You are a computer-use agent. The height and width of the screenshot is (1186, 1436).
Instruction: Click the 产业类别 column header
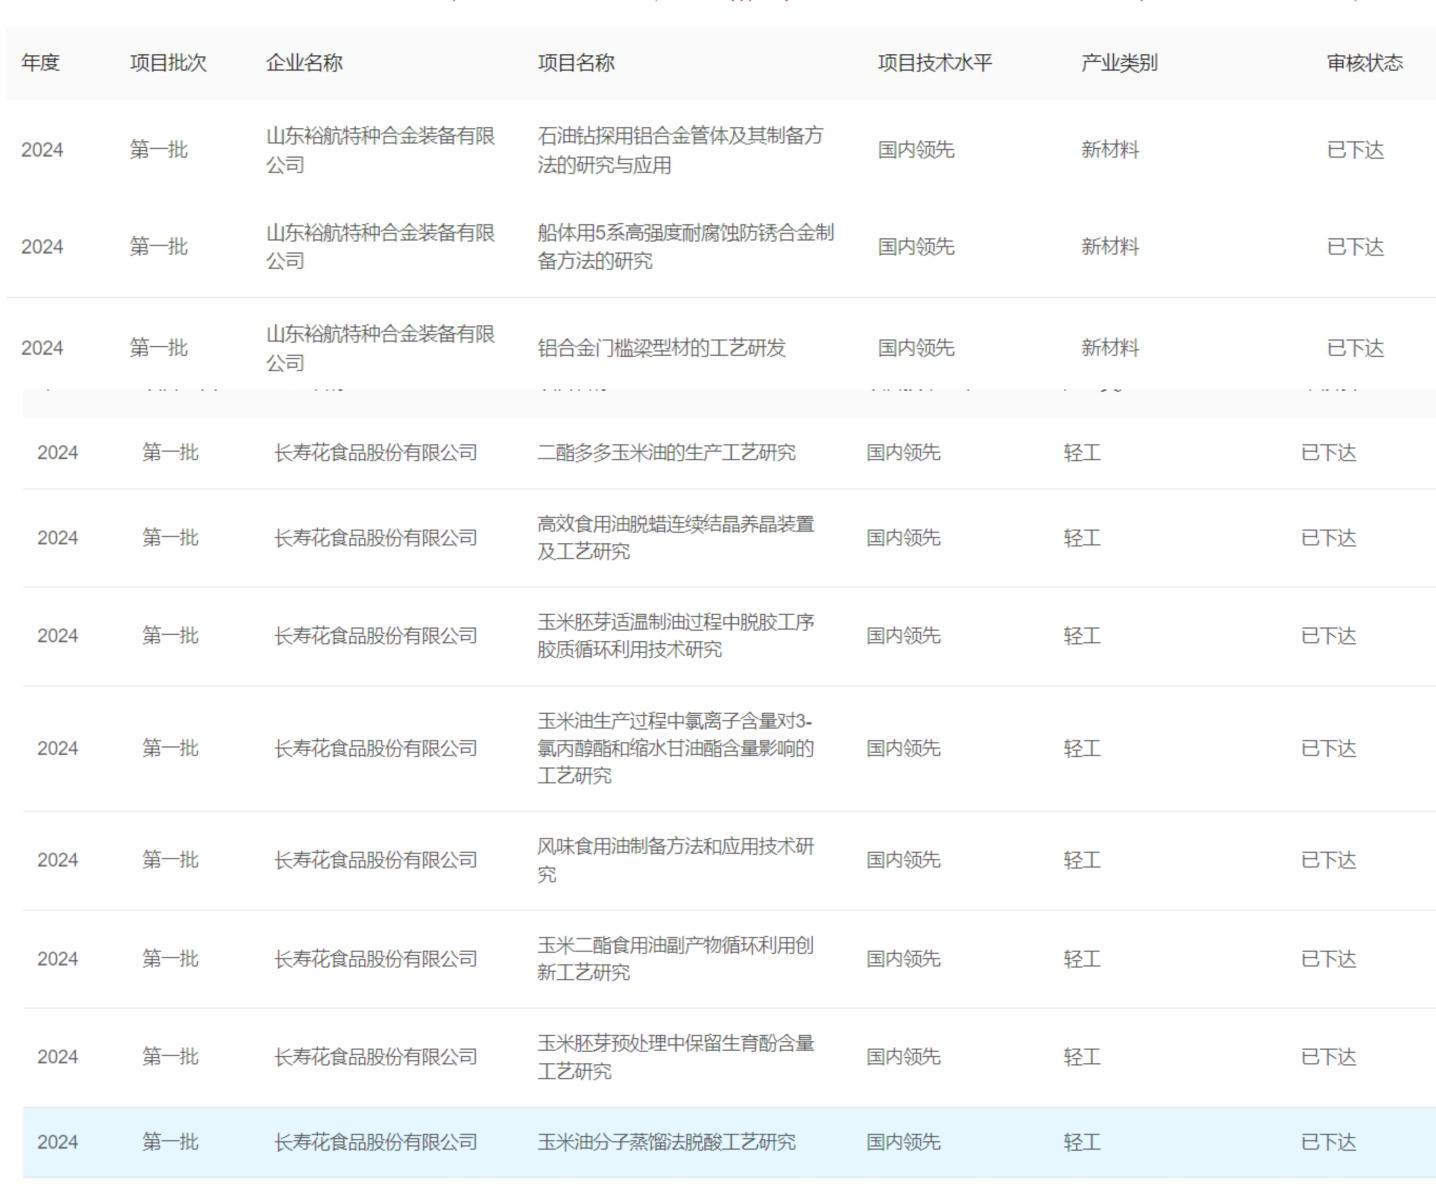pyautogui.click(x=1119, y=63)
